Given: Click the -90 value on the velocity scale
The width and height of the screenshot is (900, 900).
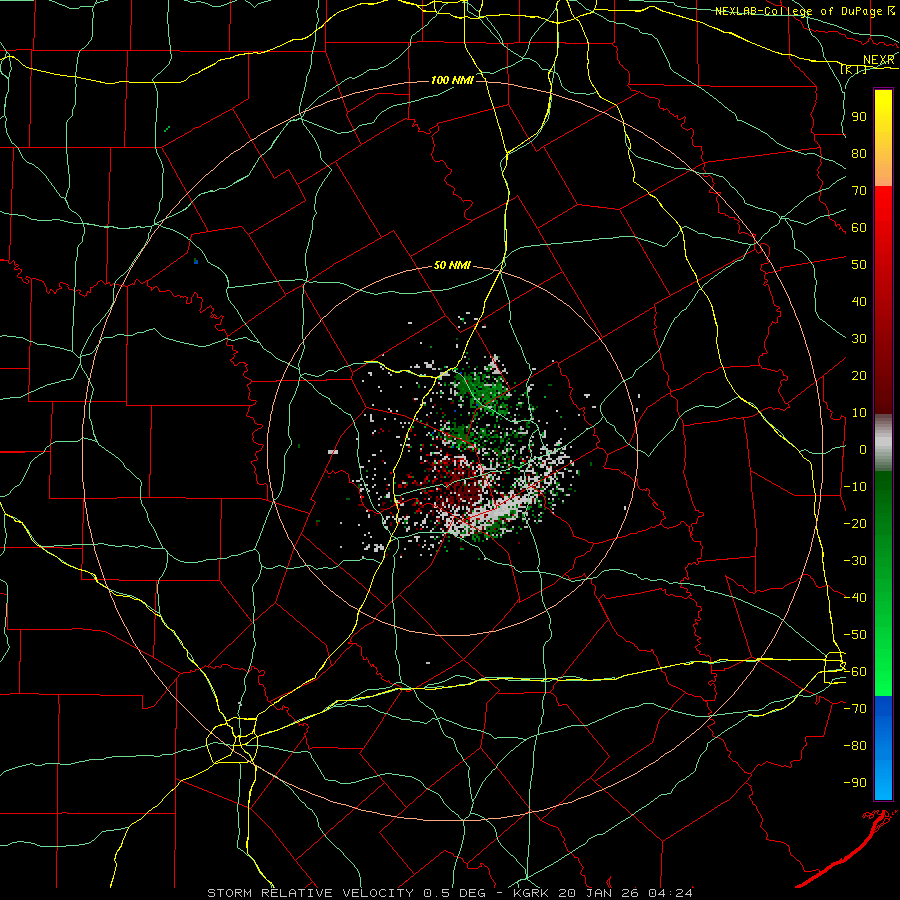Looking at the screenshot, I should (x=855, y=783).
